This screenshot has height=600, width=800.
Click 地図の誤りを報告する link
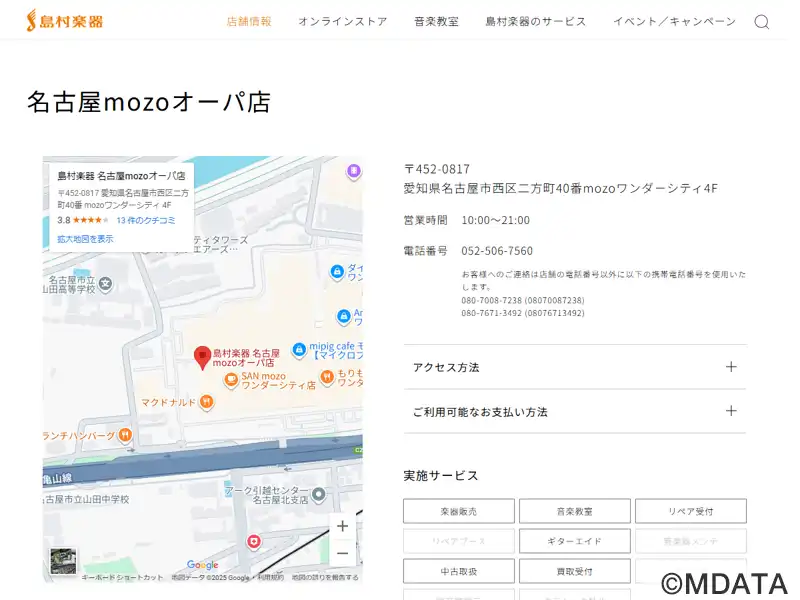pyautogui.click(x=325, y=578)
